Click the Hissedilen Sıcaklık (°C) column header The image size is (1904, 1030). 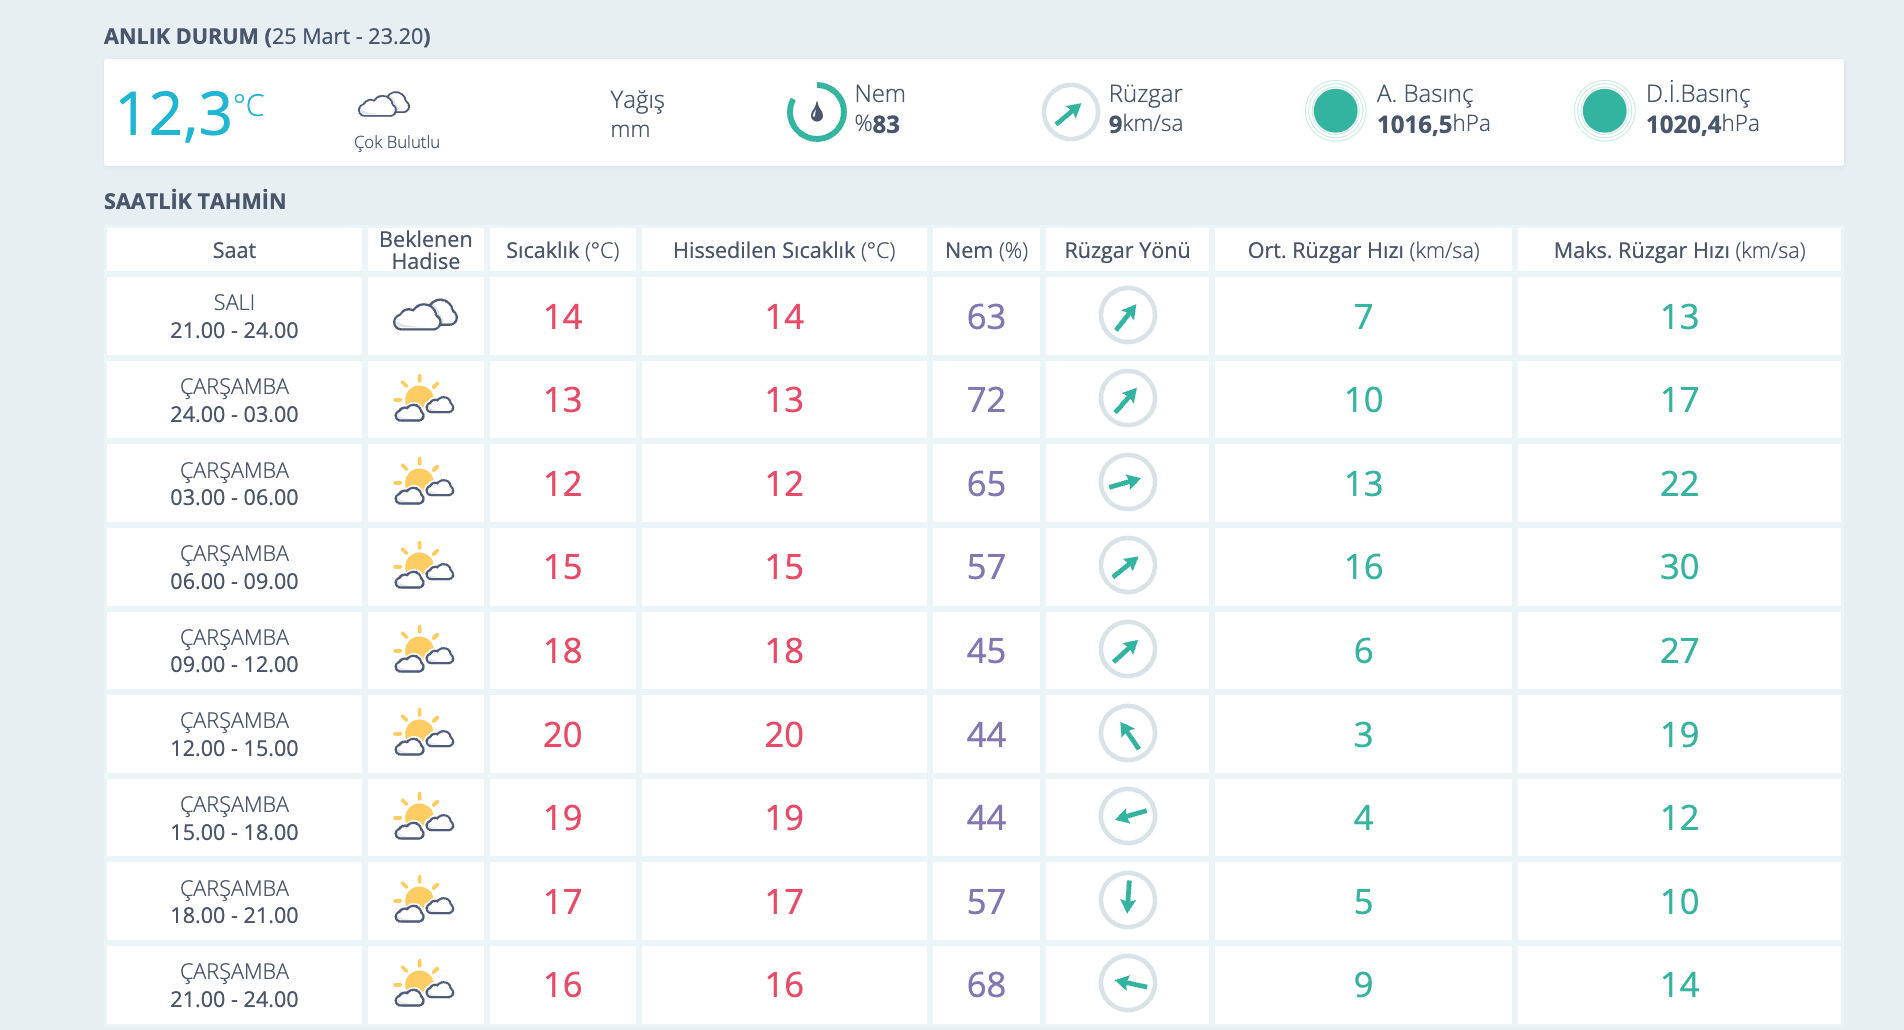[784, 250]
